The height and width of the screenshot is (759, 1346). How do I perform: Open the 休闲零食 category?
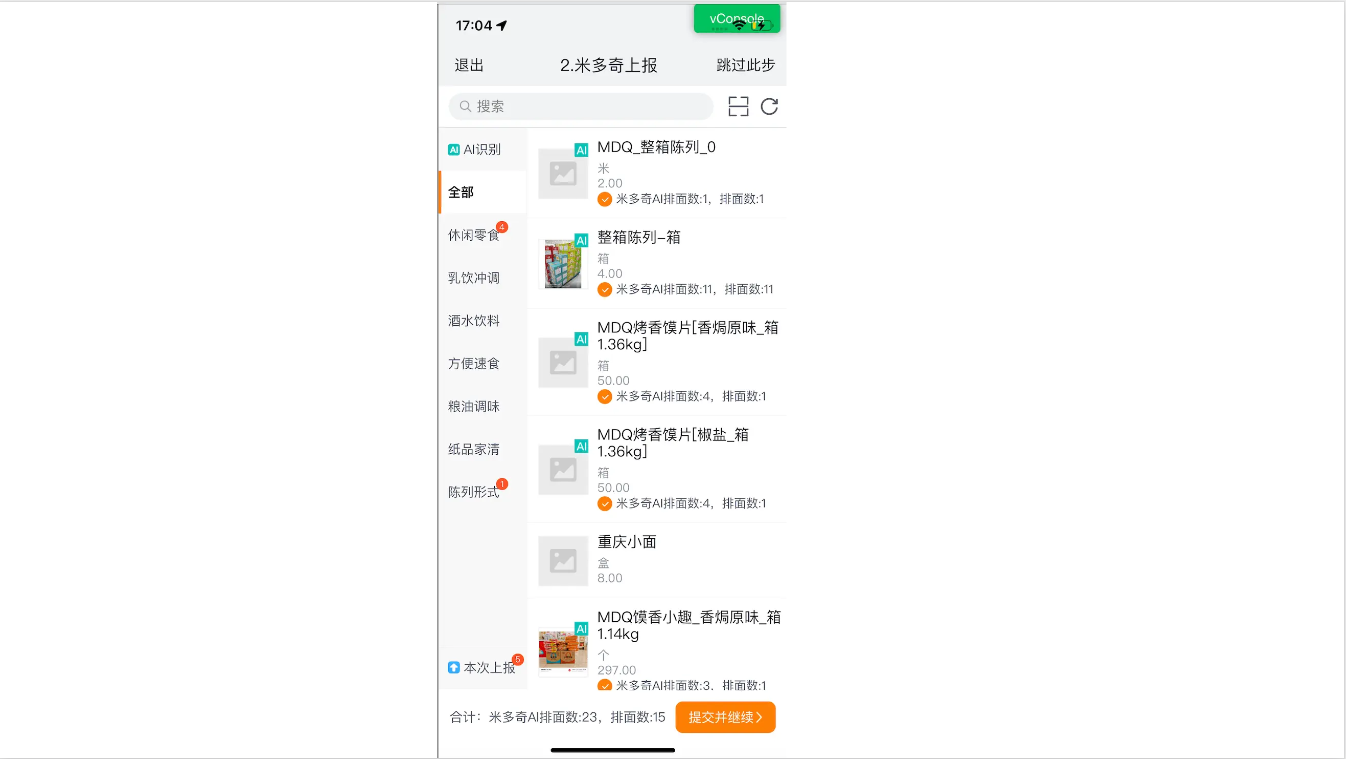click(482, 235)
